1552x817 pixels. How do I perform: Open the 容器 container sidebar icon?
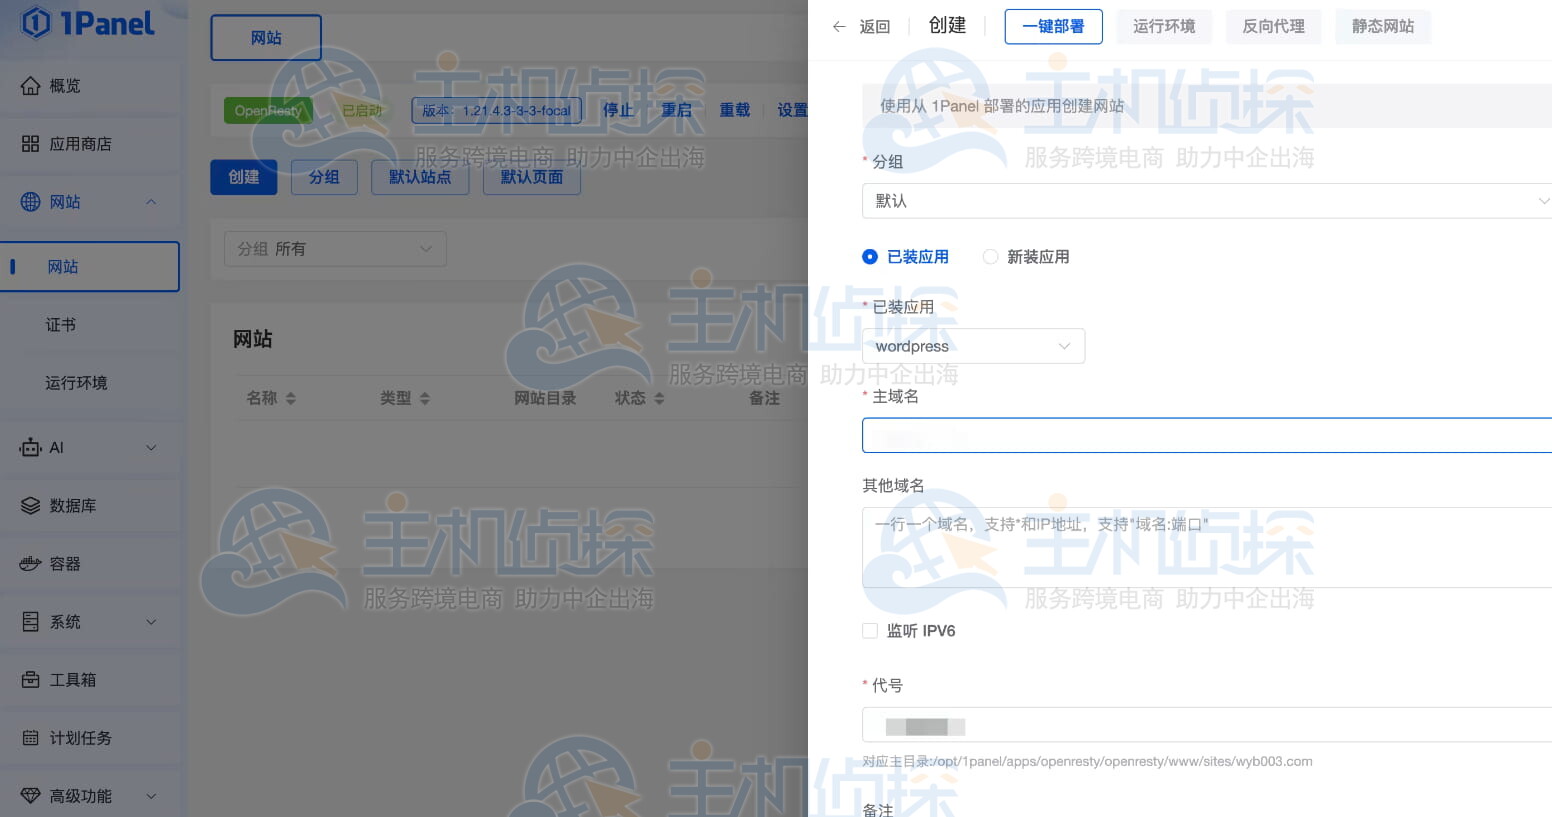click(x=31, y=564)
